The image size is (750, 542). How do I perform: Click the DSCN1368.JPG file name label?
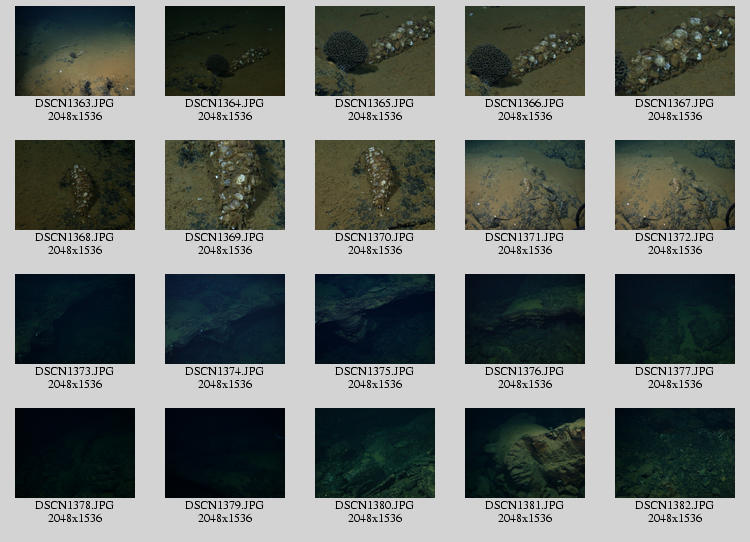[75, 237]
